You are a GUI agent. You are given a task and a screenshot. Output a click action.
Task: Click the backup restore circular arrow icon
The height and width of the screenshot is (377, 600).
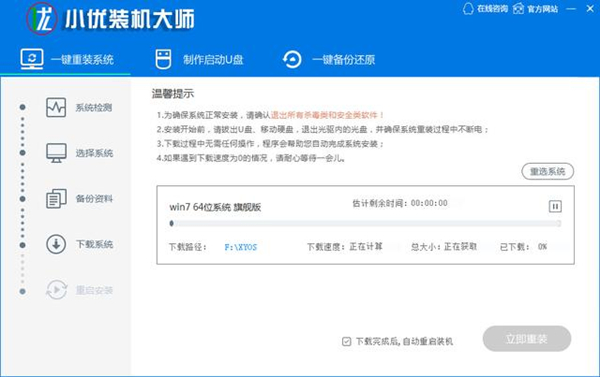[292, 59]
